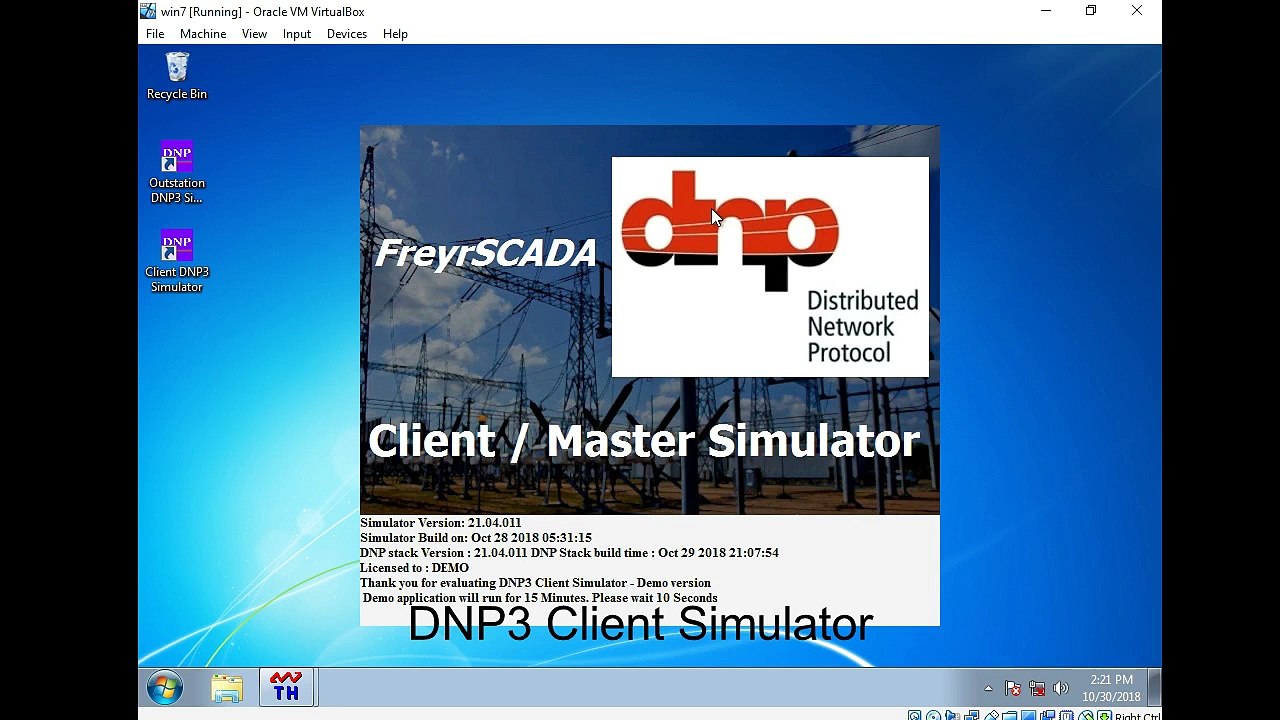Image resolution: width=1280 pixels, height=720 pixels.
Task: Click the dnp logo on the splash screen
Action: point(730,230)
